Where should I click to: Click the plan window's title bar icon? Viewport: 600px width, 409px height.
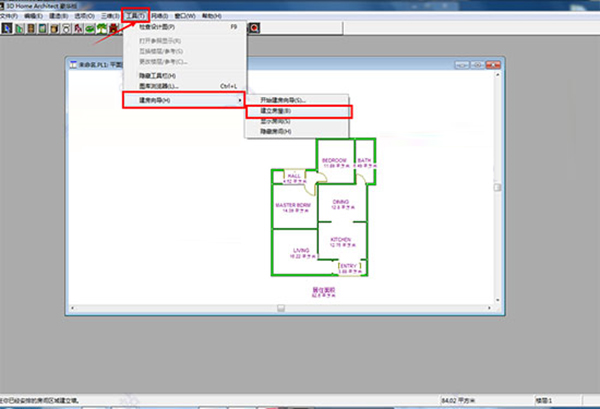pyautogui.click(x=73, y=64)
